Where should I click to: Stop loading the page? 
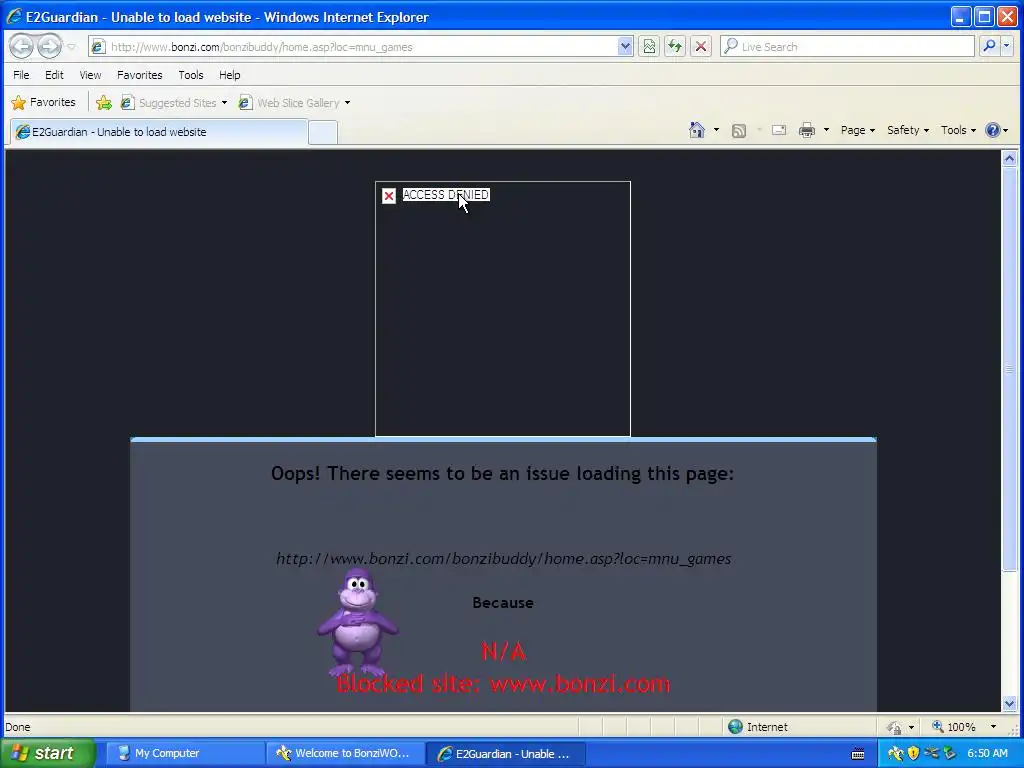pos(701,46)
